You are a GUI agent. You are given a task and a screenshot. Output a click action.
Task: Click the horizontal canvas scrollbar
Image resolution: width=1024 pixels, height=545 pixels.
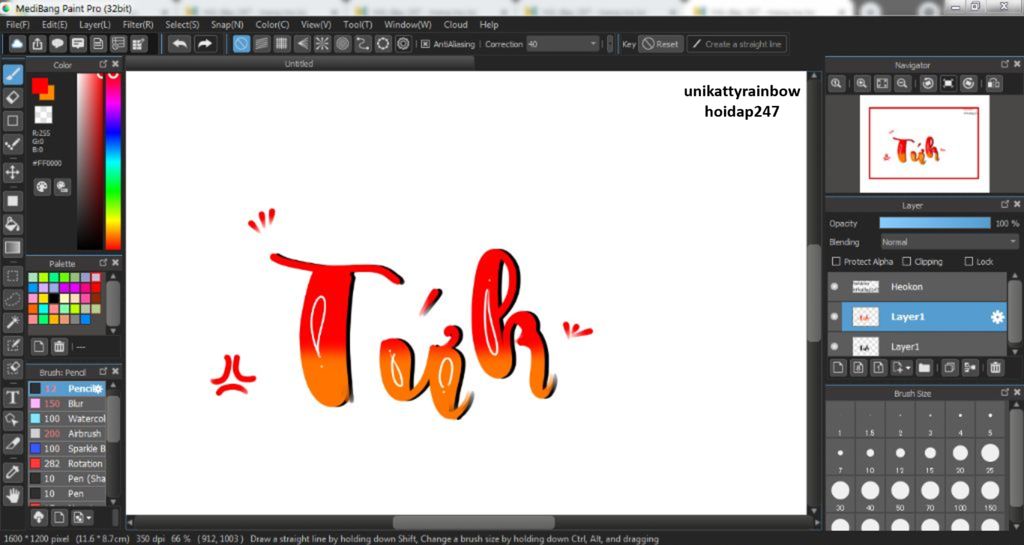[473, 523]
